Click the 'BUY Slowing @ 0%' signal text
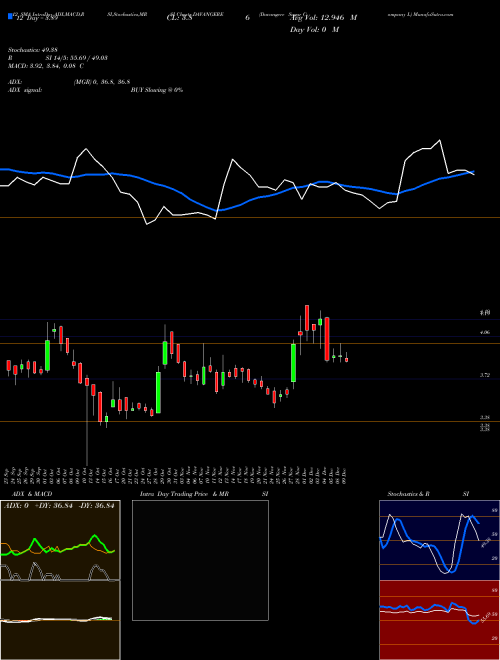The image size is (500, 660). (157, 90)
